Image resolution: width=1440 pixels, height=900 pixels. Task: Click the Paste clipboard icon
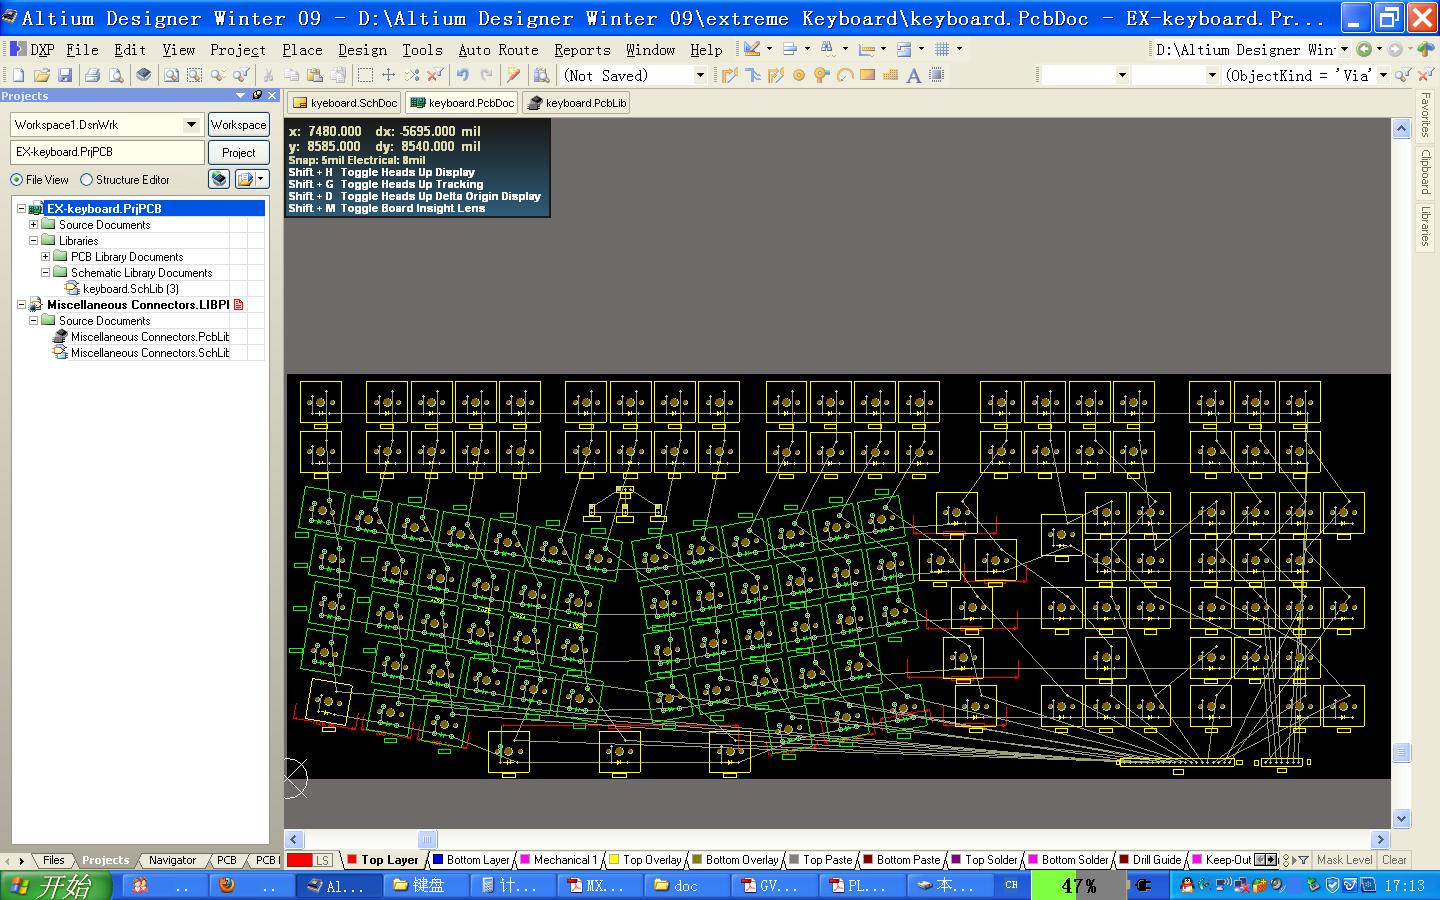pos(314,75)
